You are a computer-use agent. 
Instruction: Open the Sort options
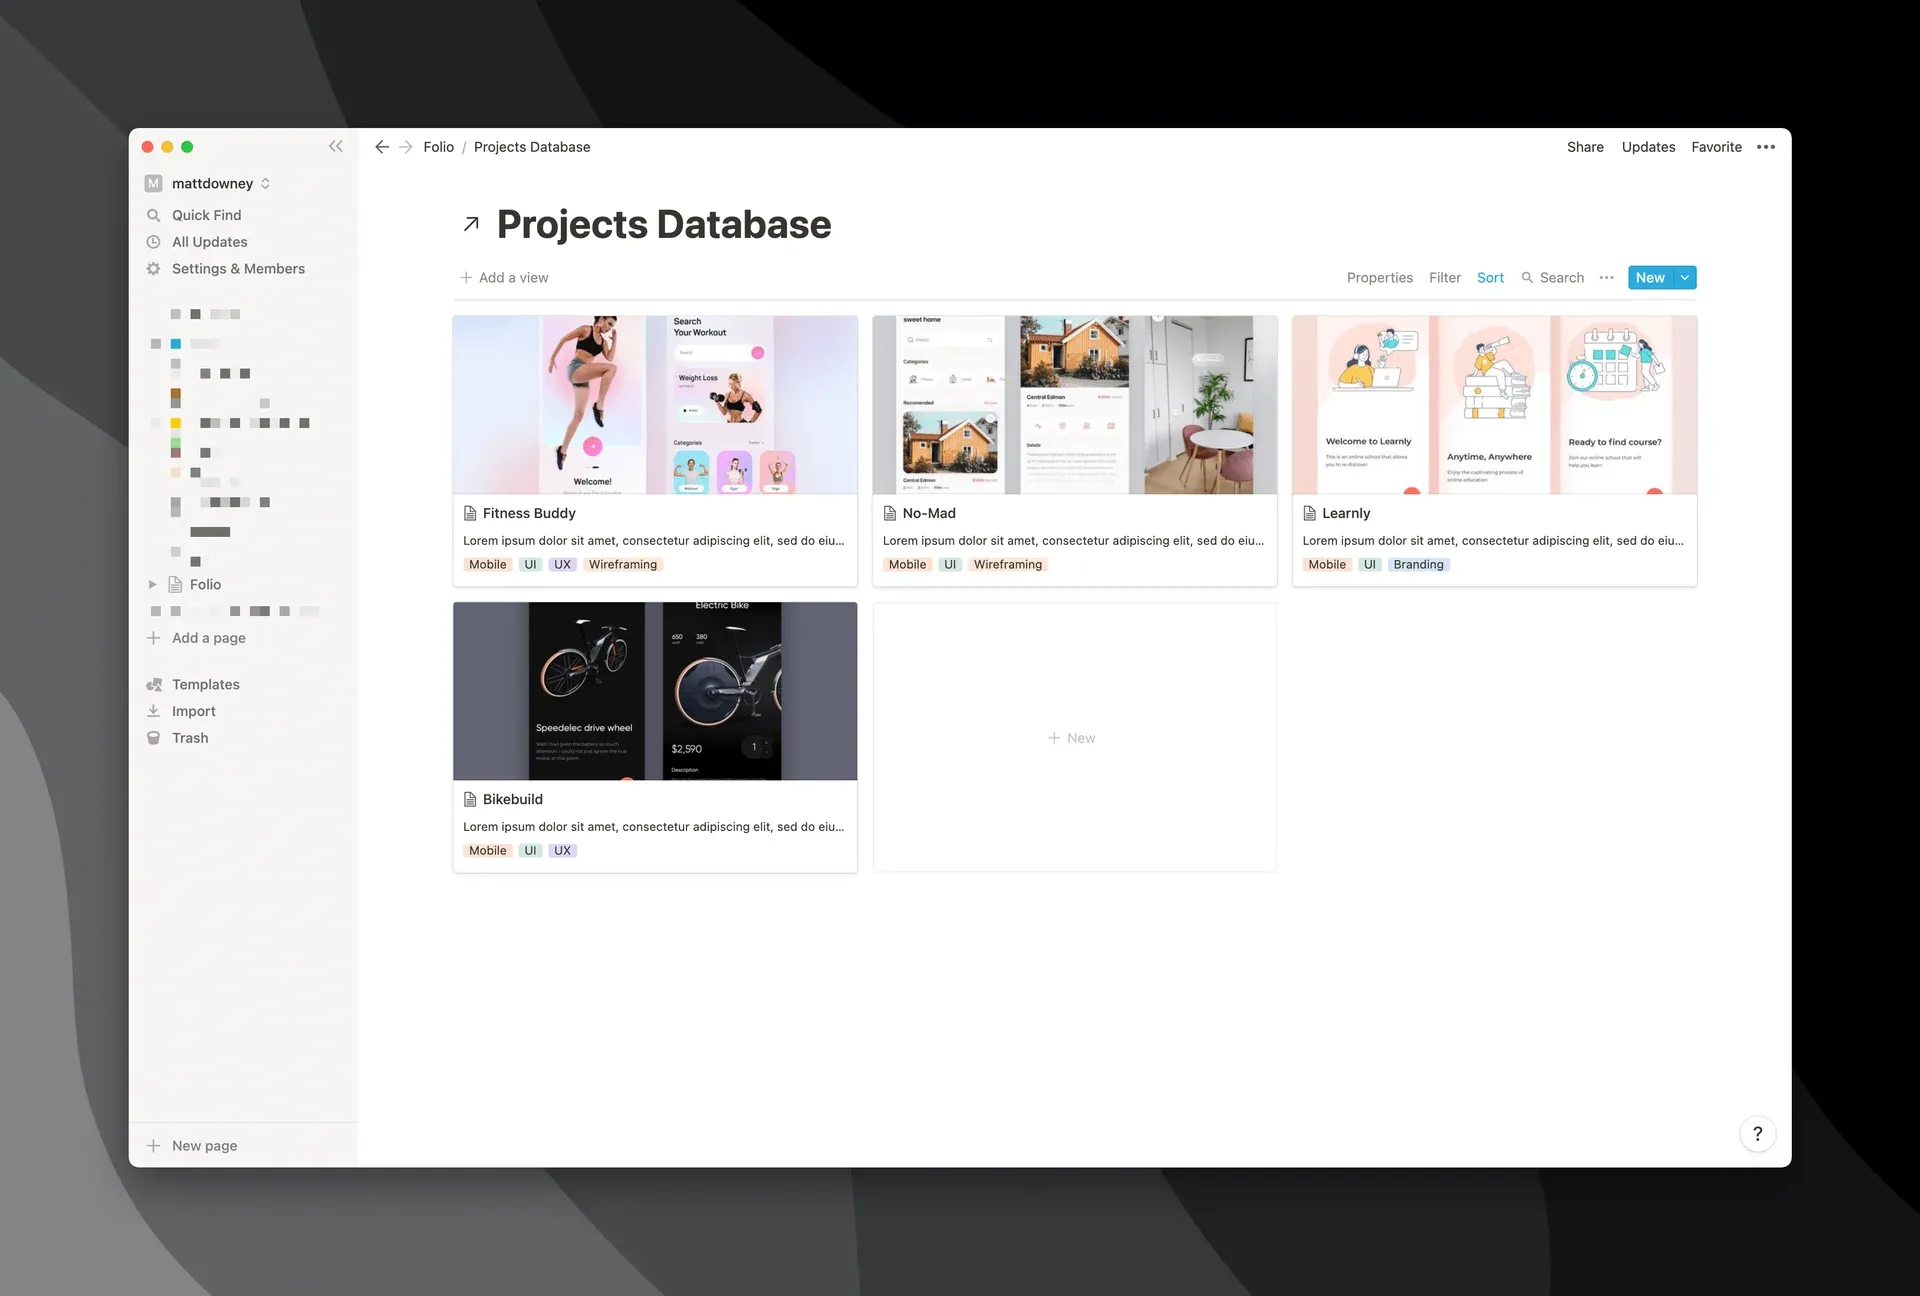(1490, 277)
